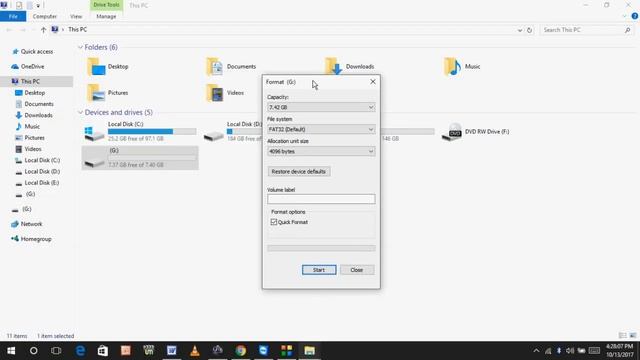
Task: Select OneDrive in navigation pane
Action: click(x=32, y=67)
